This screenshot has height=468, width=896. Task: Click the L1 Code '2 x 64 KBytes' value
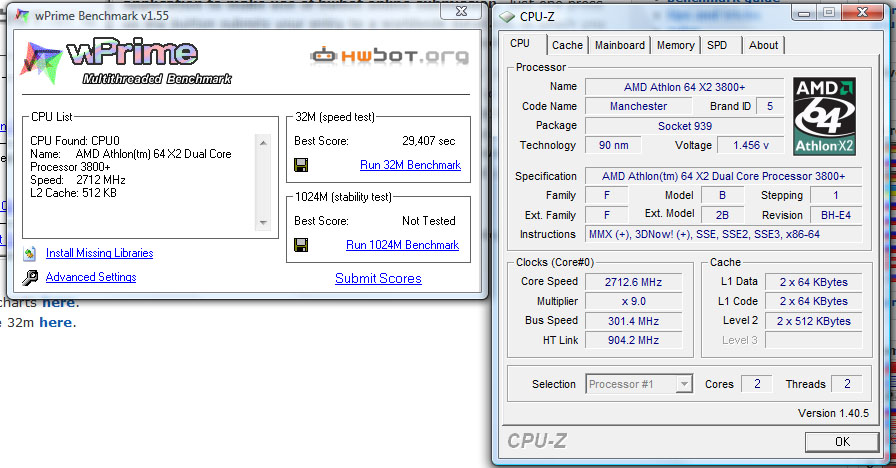point(814,301)
